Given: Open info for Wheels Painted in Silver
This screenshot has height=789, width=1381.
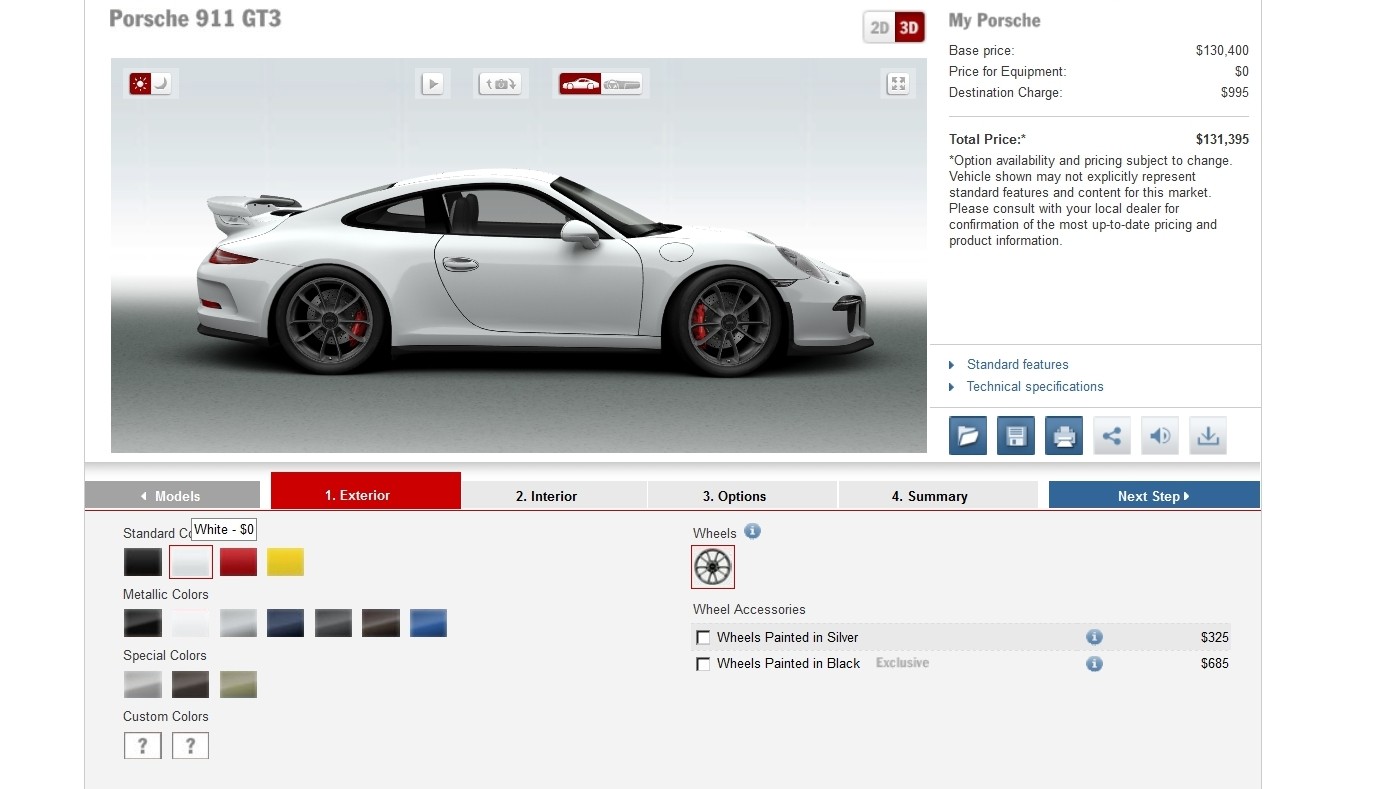Looking at the screenshot, I should pyautogui.click(x=1094, y=637).
